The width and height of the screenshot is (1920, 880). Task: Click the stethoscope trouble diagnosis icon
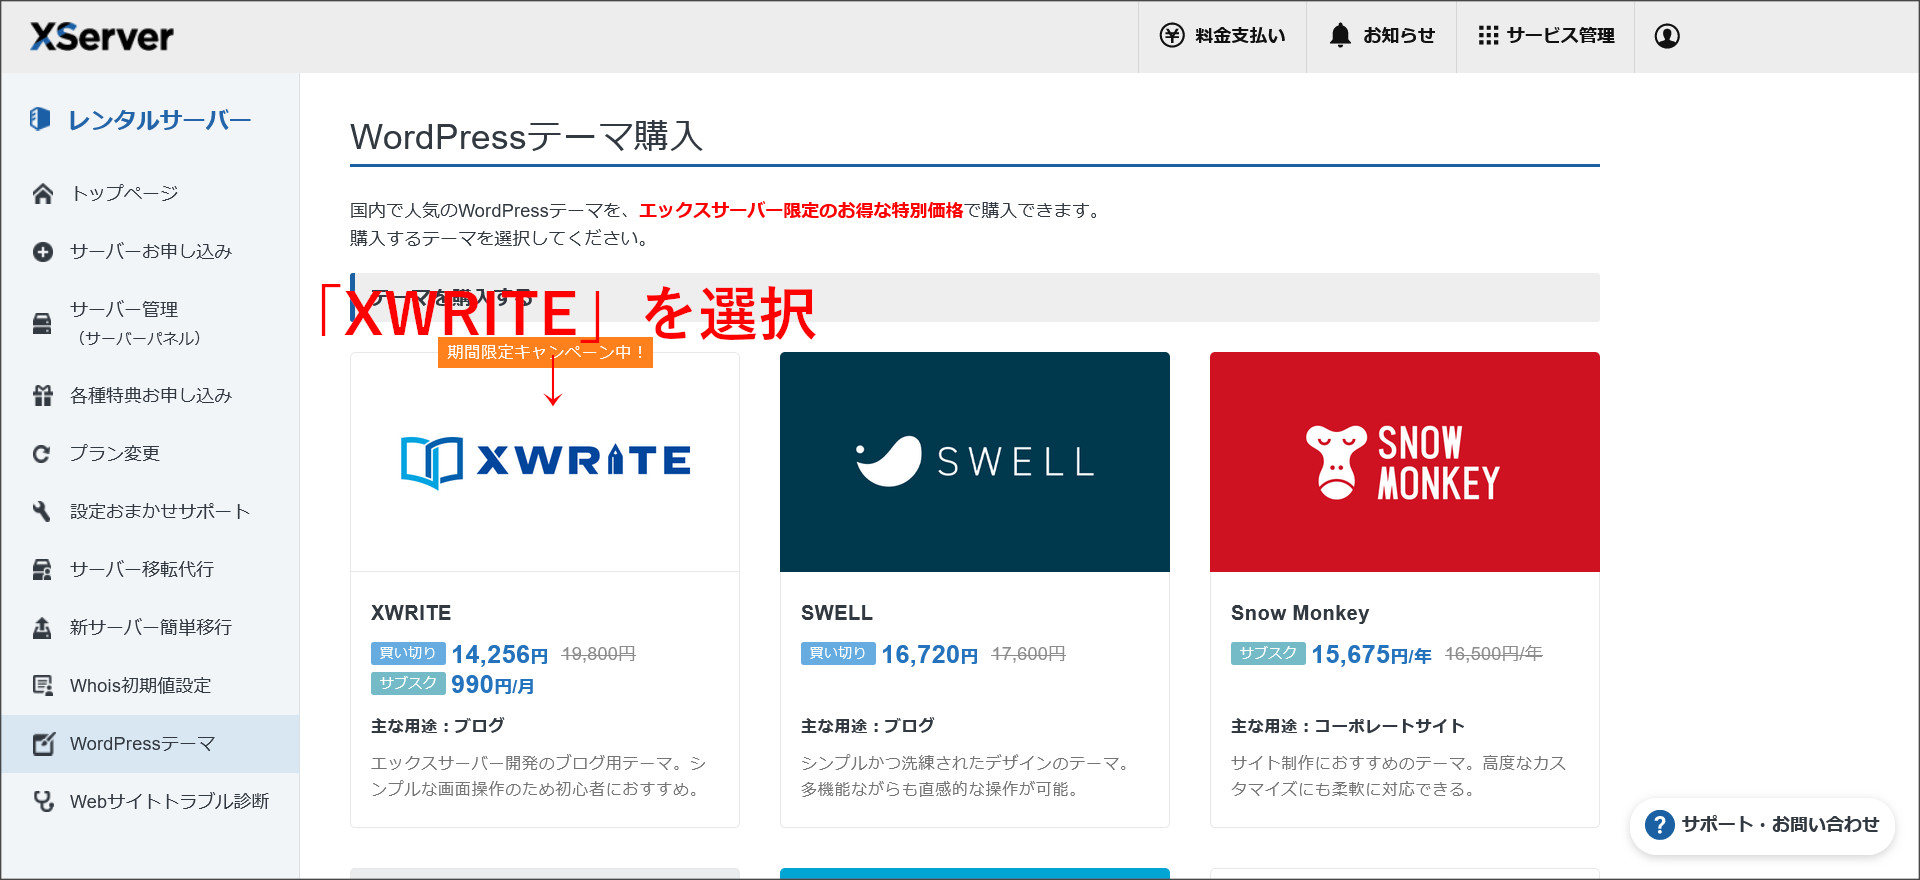click(x=43, y=801)
